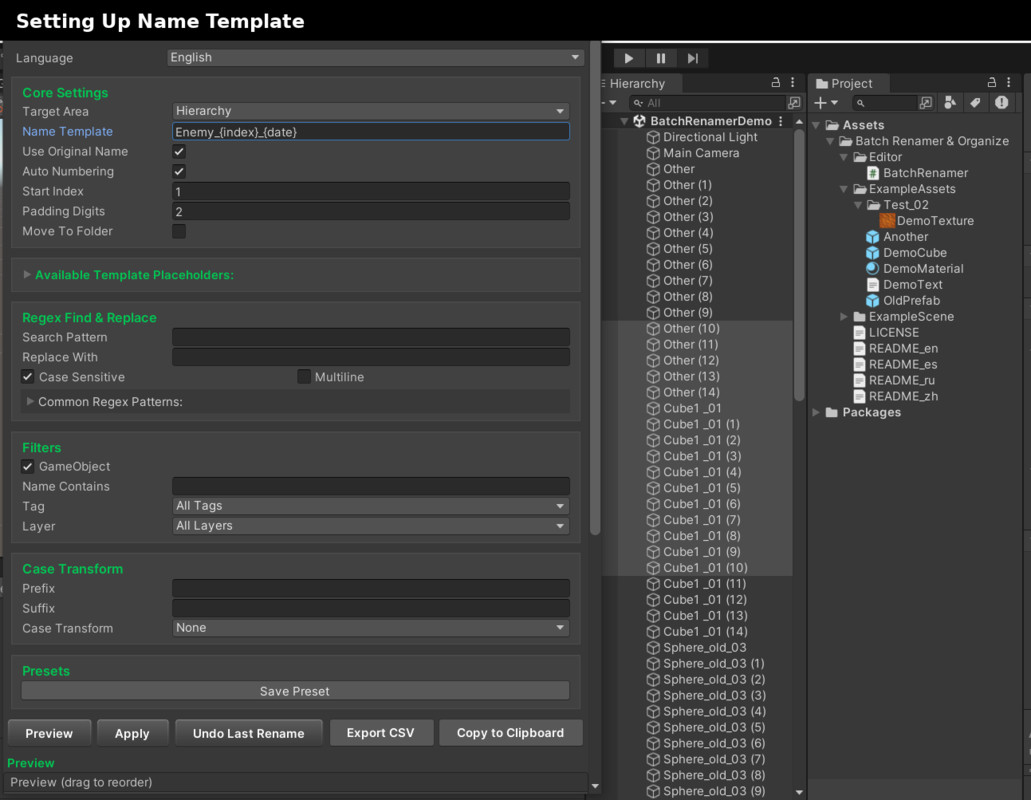Click the Search by Type icon in Project

950,103
